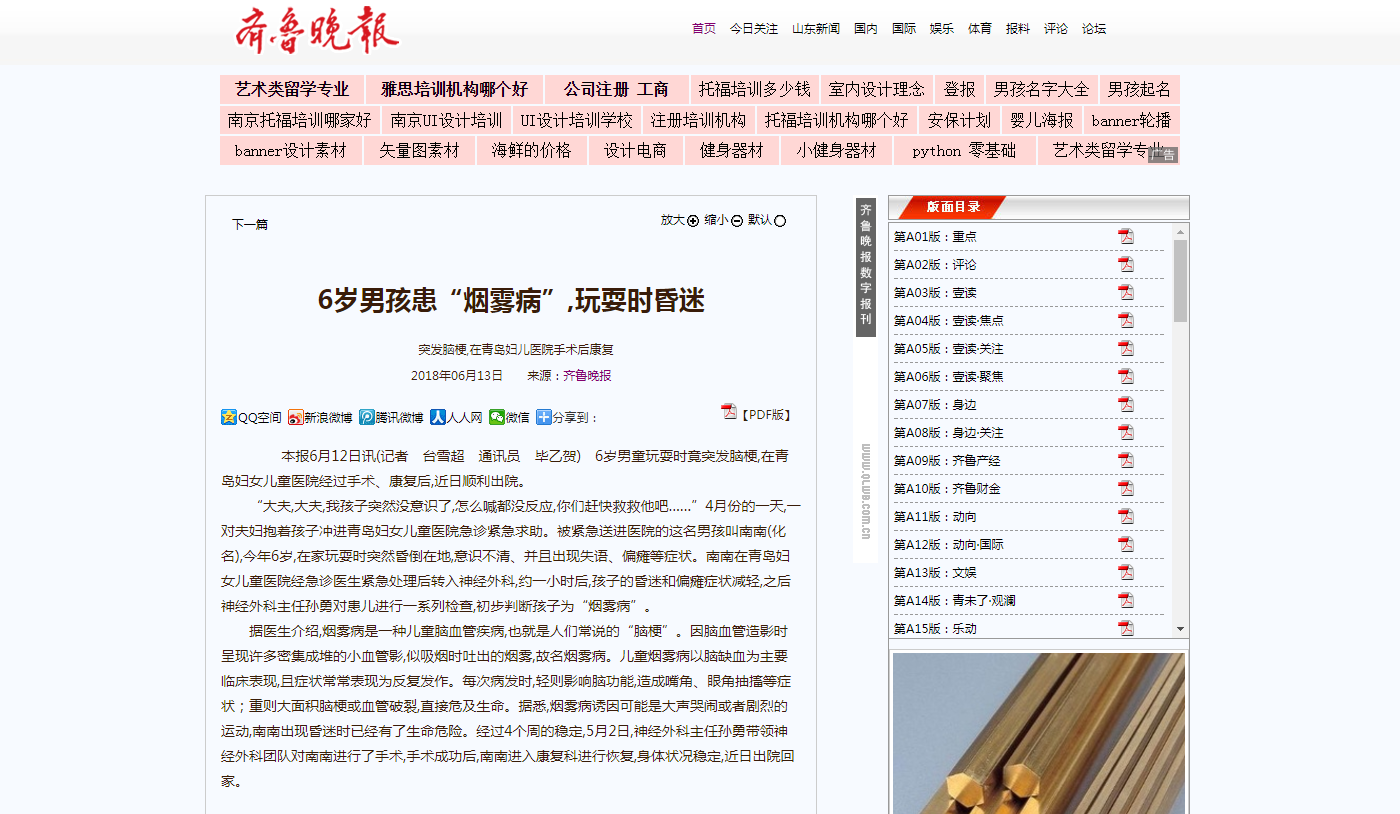Share via 微信 icon
1400x814 pixels.
497,417
